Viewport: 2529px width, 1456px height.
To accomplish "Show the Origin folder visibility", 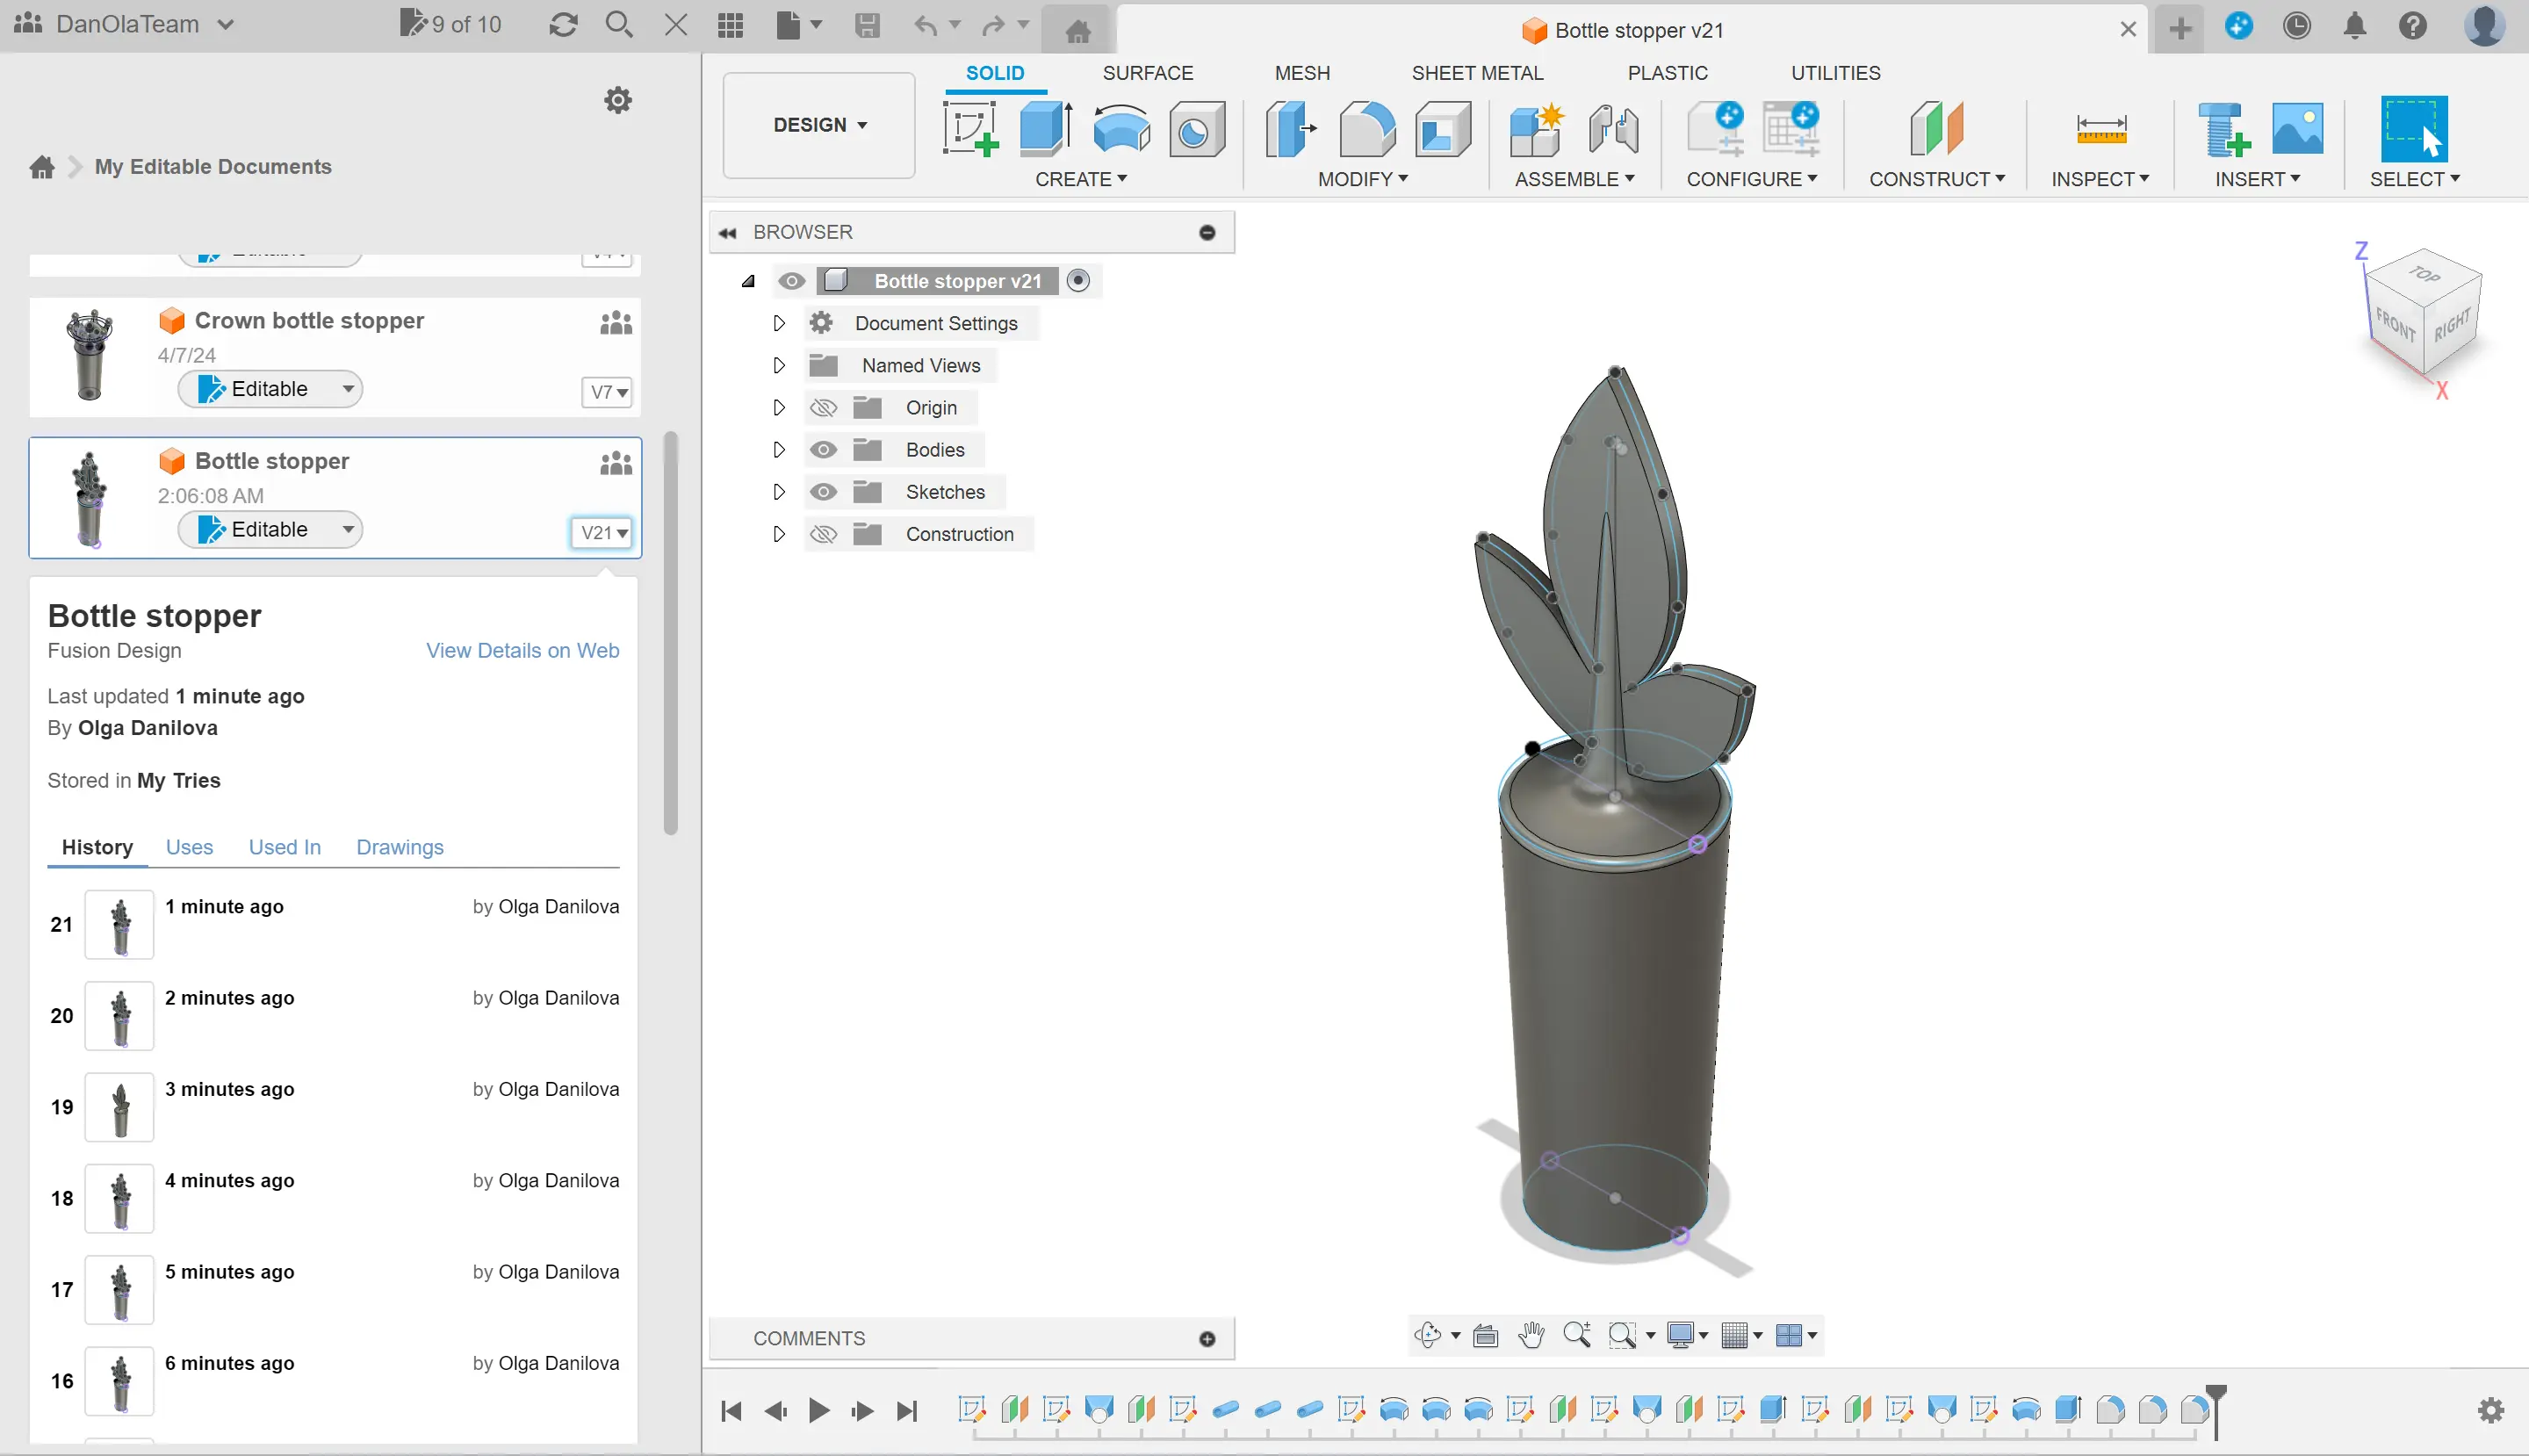I will [823, 408].
